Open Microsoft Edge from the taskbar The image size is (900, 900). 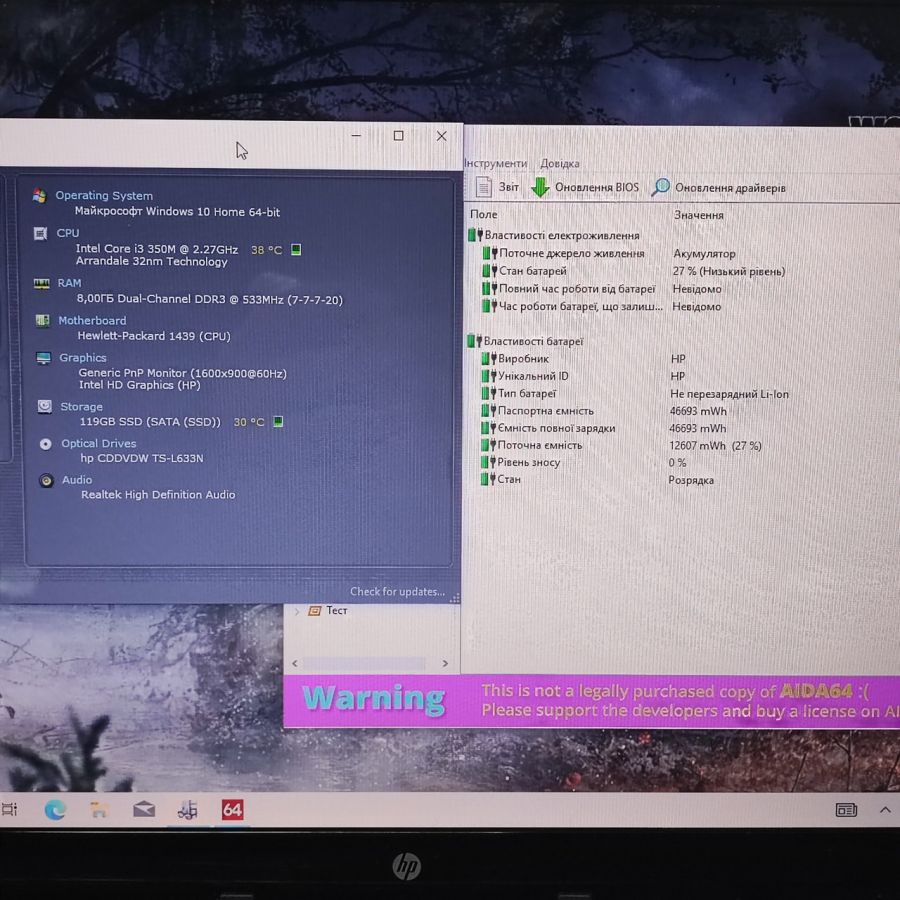(55, 810)
